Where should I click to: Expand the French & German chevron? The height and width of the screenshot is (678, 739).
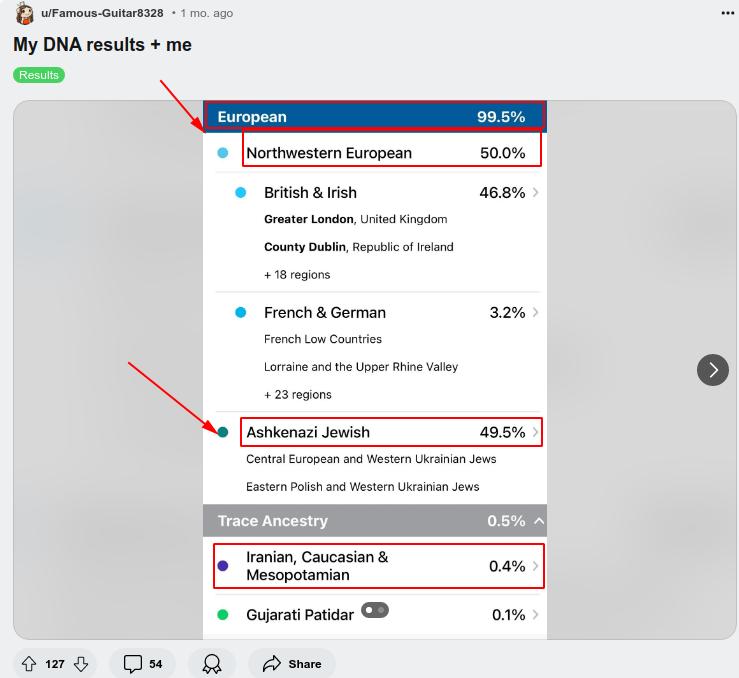[537, 313]
